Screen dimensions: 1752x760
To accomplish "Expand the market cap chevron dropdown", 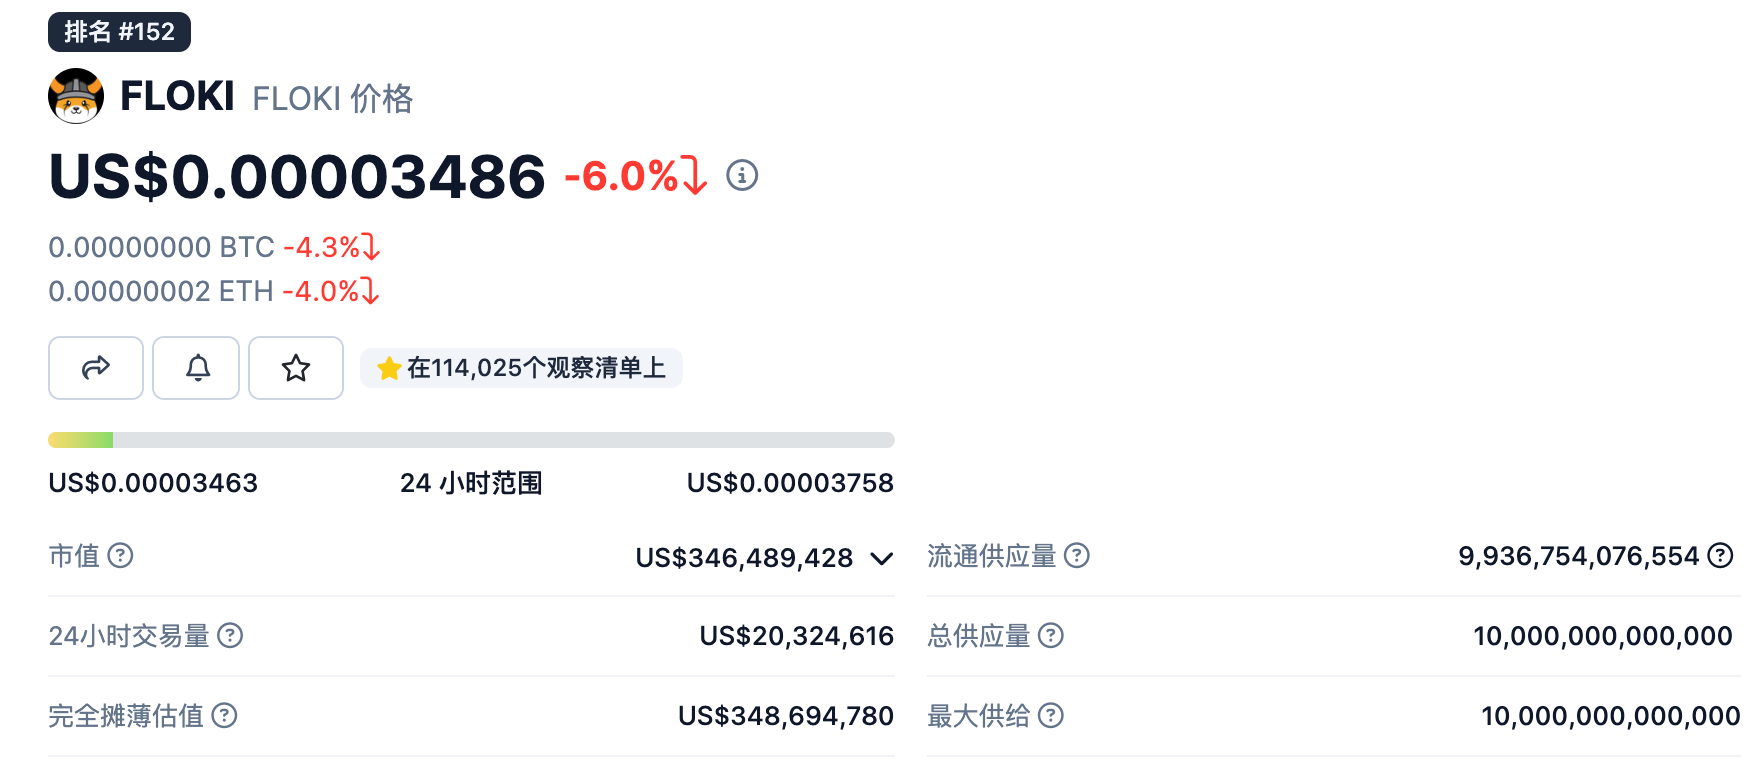I will click(x=881, y=558).
